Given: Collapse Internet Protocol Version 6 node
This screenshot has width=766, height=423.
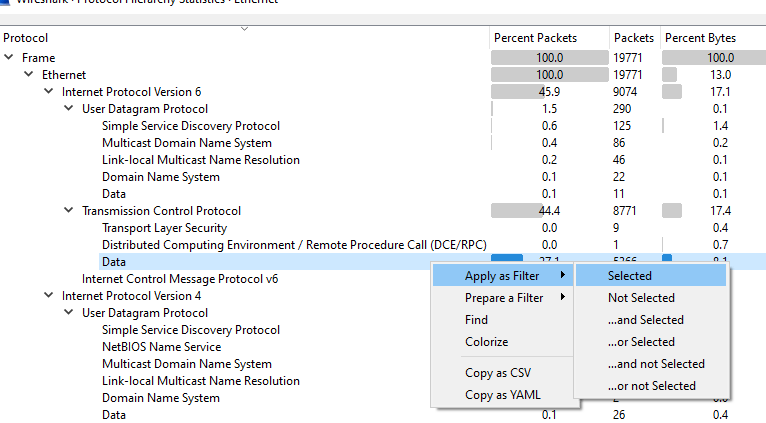Looking at the screenshot, I should pos(49,92).
